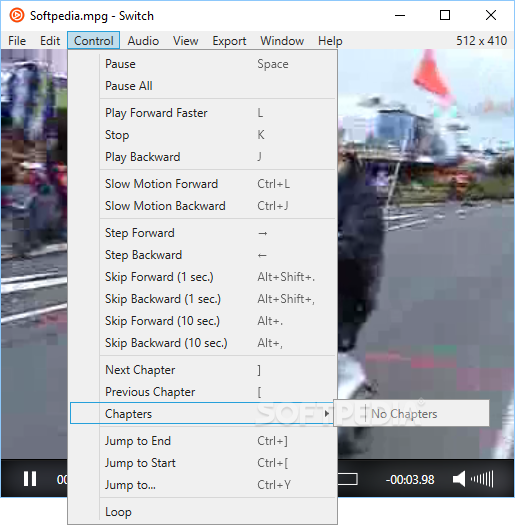515x525 pixels.
Task: Choose Slow Motion Forward
Action: tap(203, 184)
